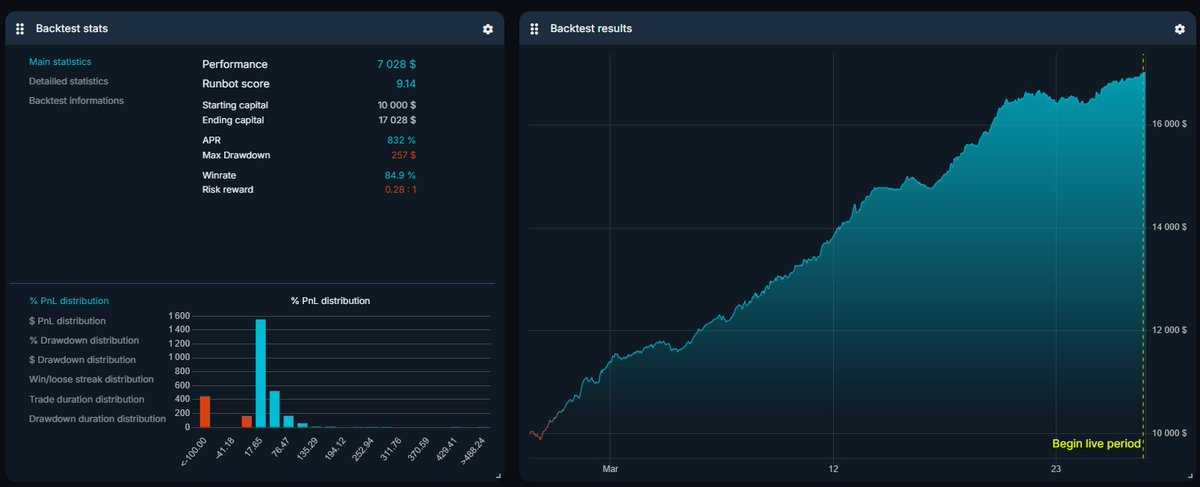Click the Max Drawdown row label
The image size is (1200, 487).
236,156
